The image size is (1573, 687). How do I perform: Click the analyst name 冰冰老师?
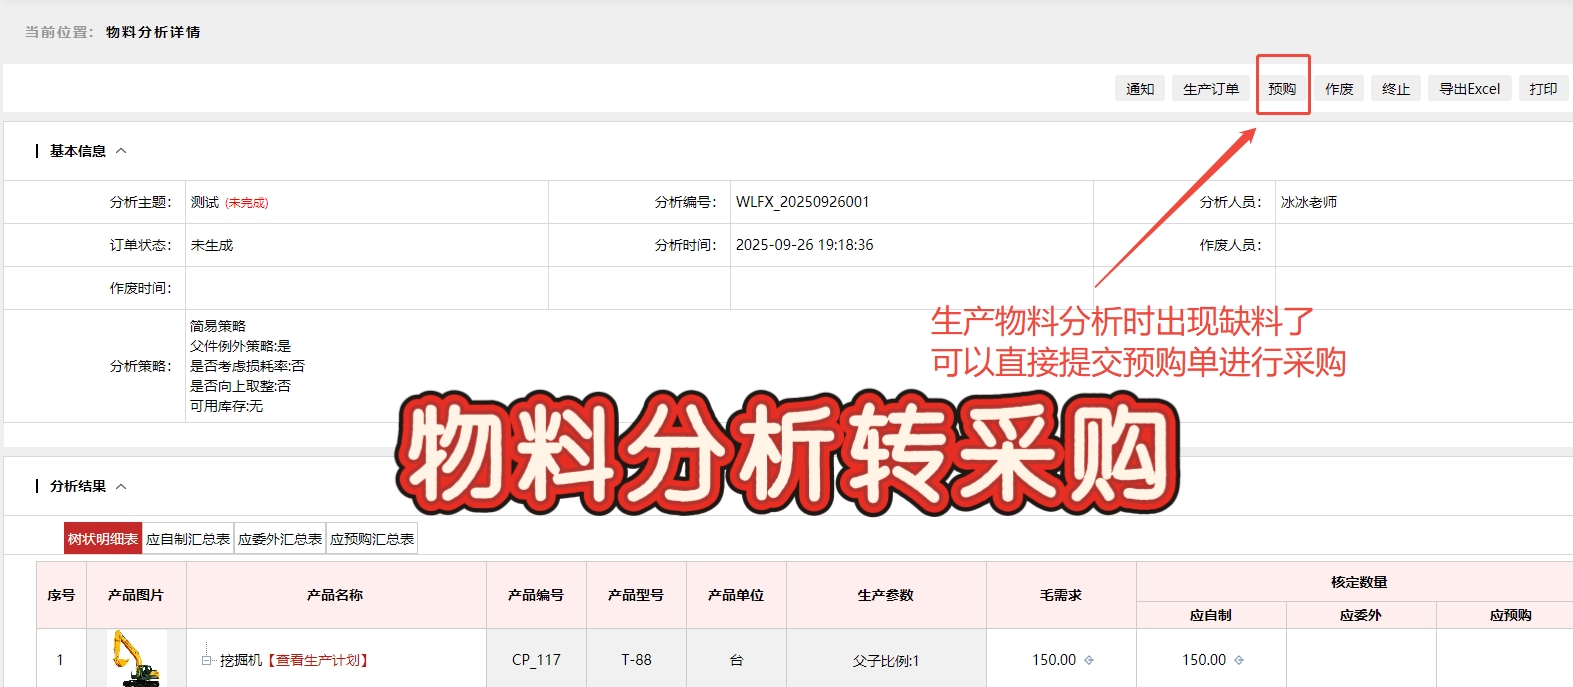(1308, 202)
